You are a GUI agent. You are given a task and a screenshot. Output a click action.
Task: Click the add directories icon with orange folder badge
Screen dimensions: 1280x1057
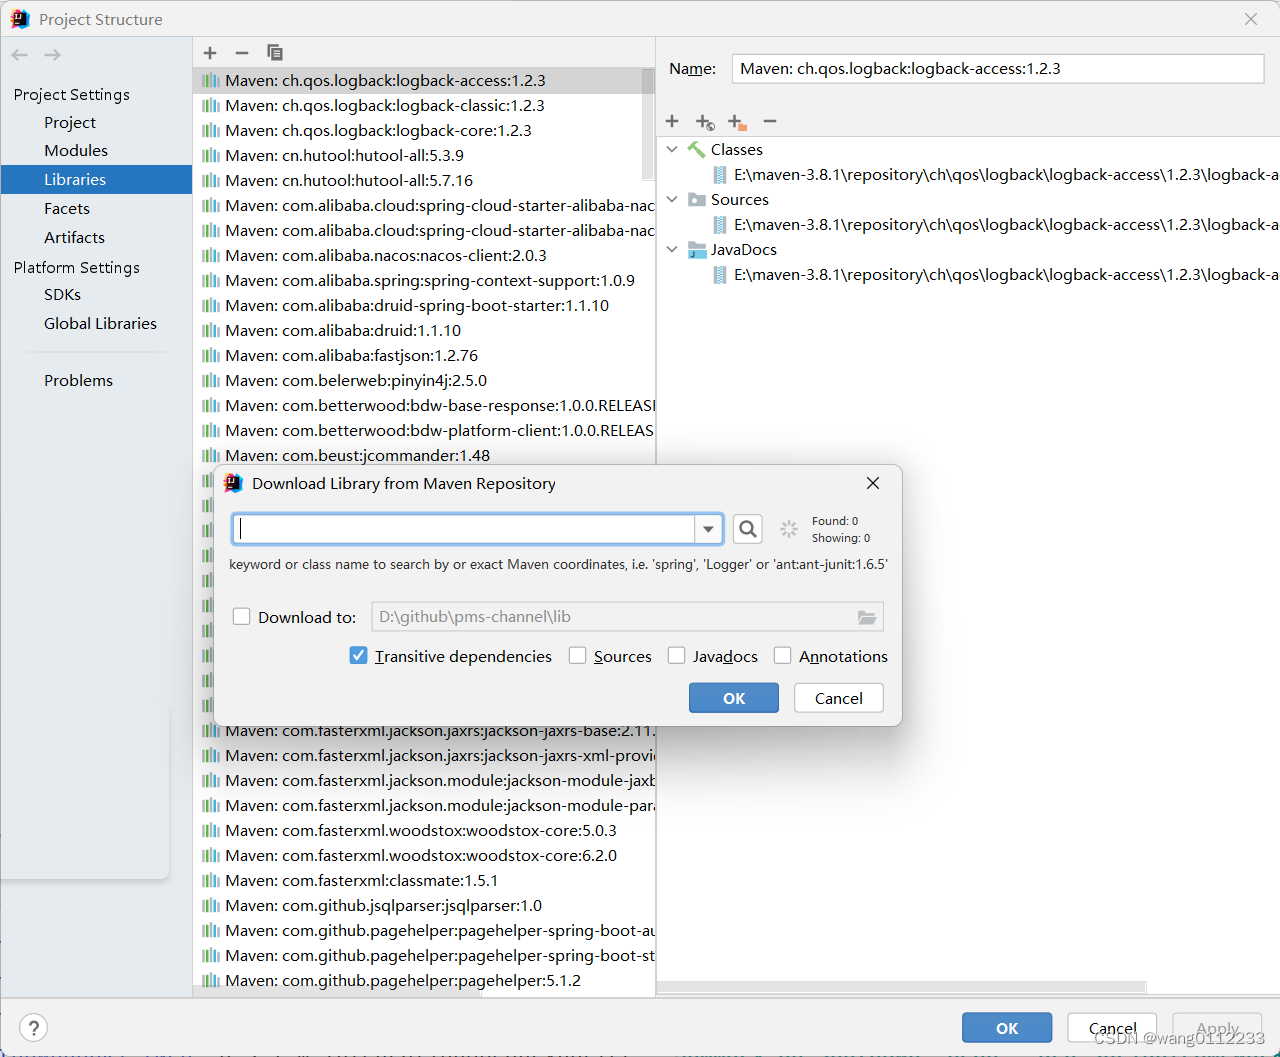[x=737, y=121]
